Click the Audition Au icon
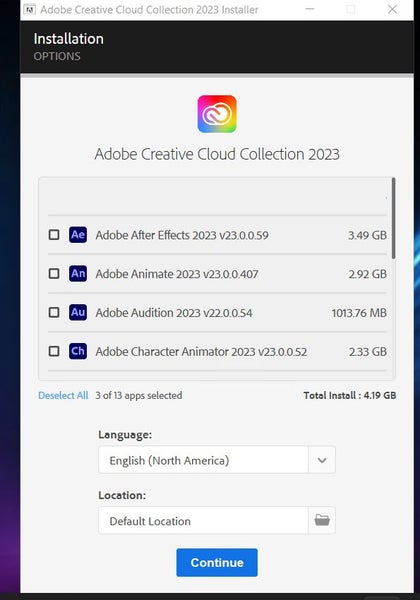 78,312
